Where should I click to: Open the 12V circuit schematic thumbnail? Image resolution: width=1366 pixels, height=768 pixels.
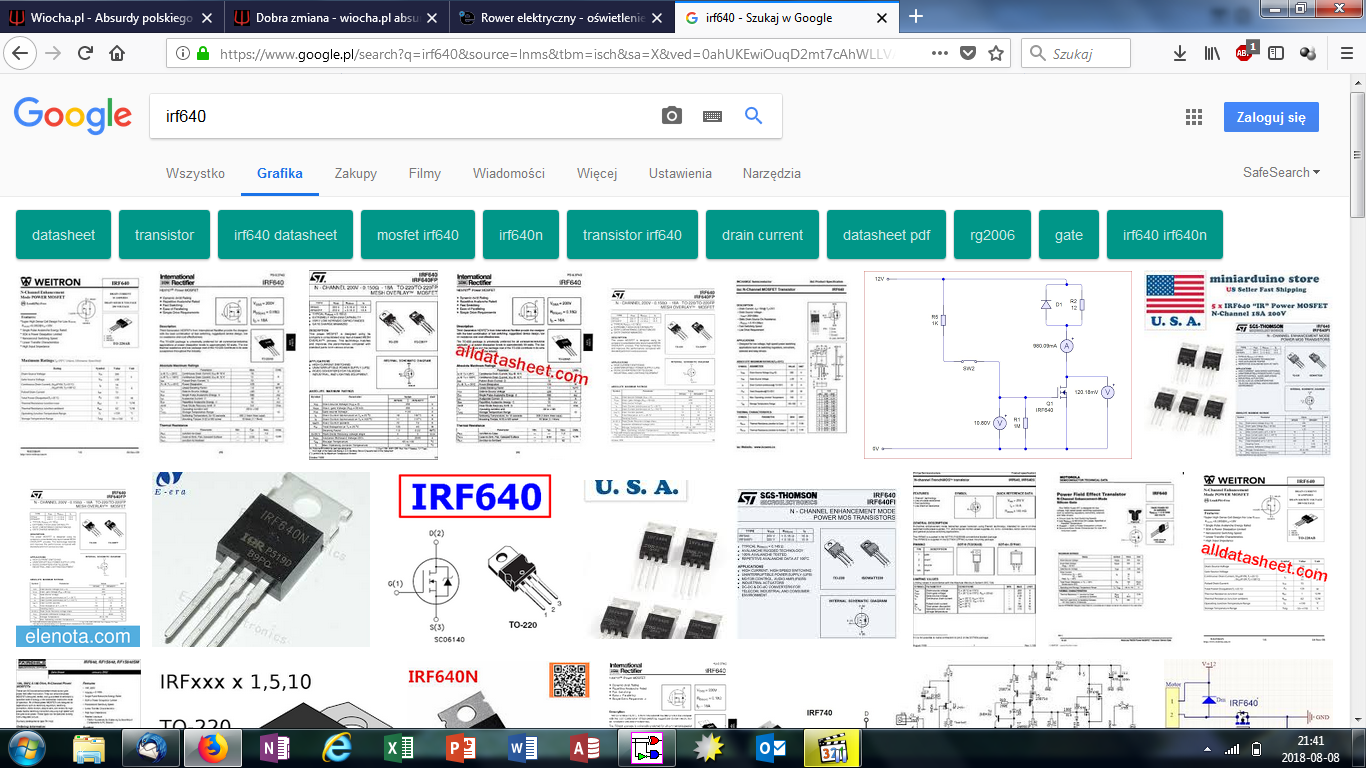[998, 366]
